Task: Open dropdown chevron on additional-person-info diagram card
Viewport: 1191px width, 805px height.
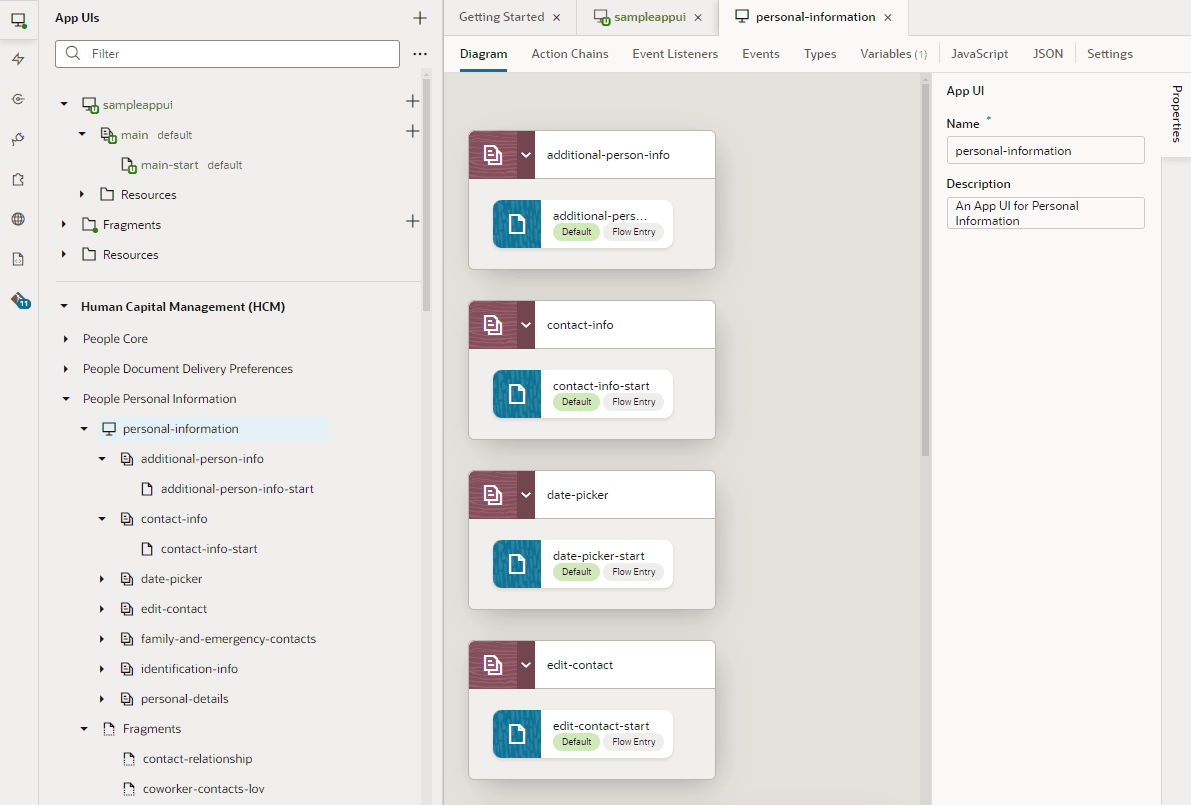Action: [x=526, y=155]
